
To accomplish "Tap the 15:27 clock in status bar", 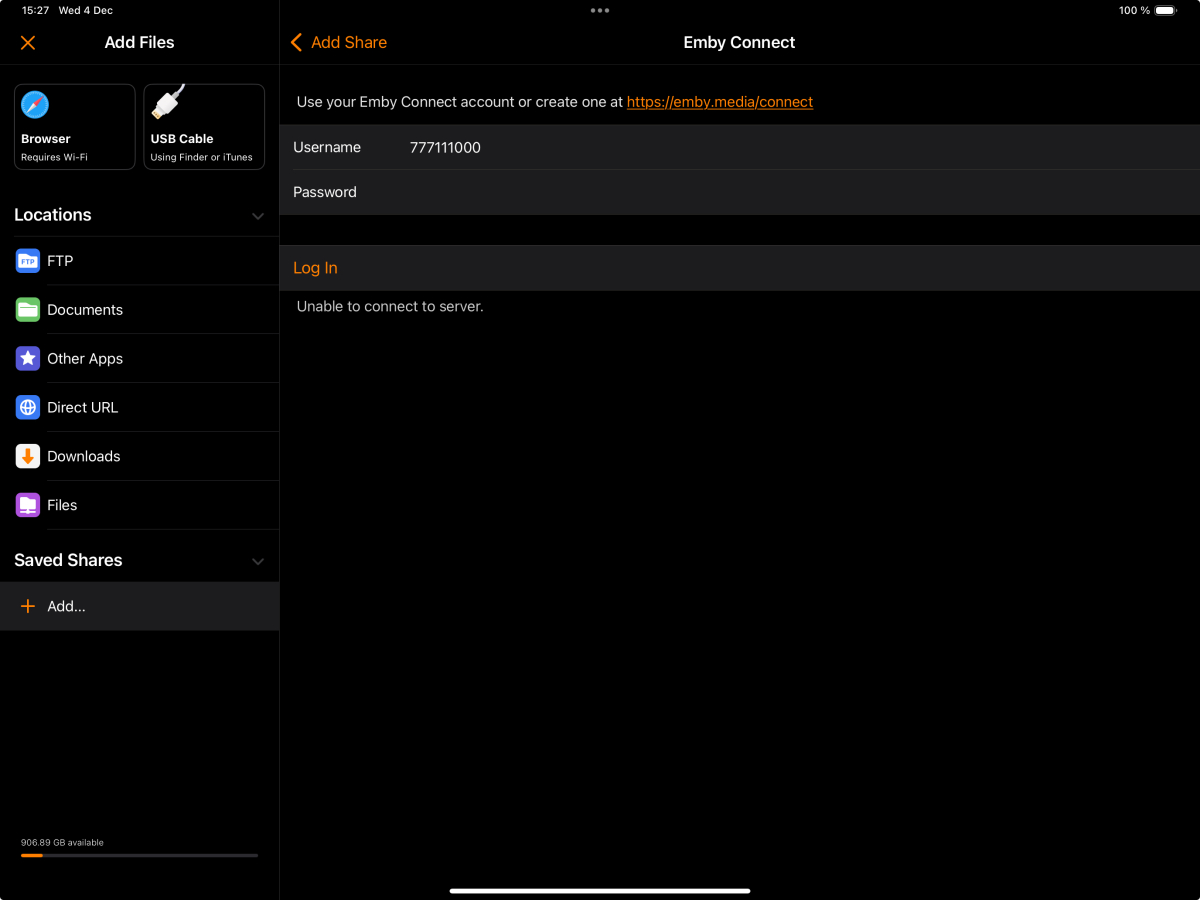I will (35, 10).
